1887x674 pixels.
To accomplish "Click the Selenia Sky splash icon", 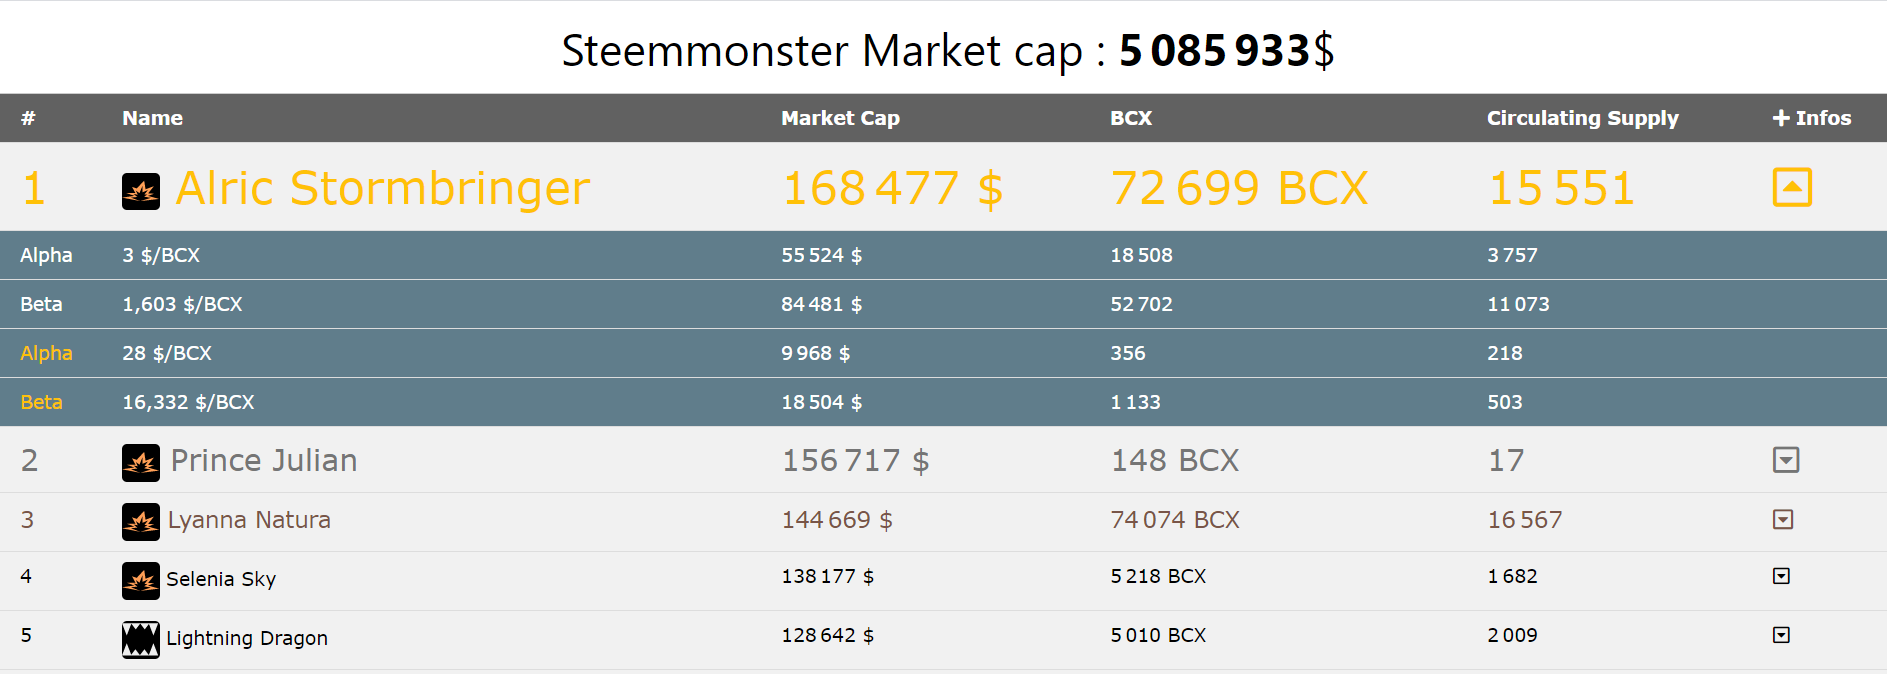I will pos(140,579).
